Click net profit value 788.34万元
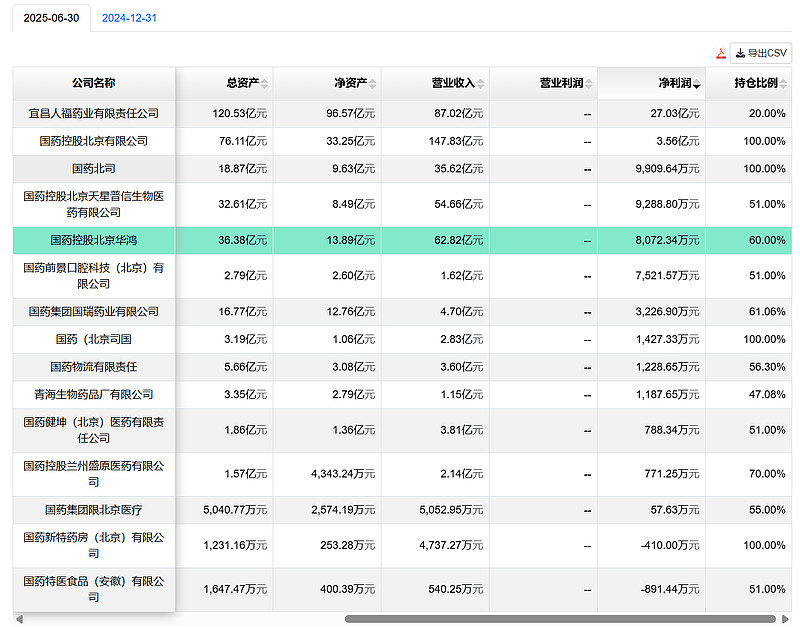Viewport: 800px width, 627px height. pyautogui.click(x=671, y=430)
